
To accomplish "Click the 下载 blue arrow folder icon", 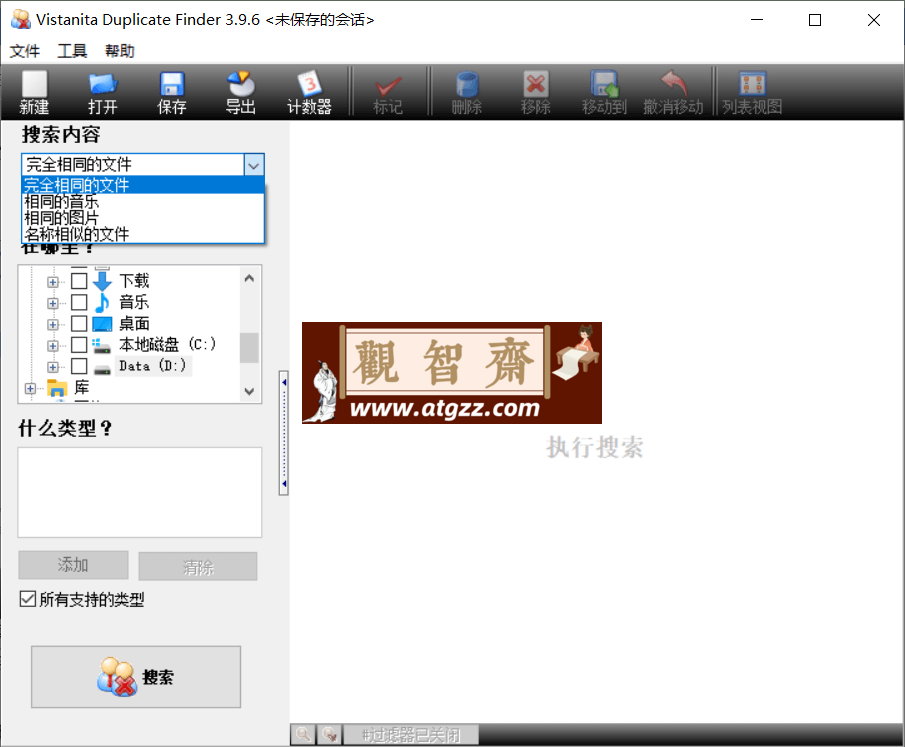I will [102, 281].
